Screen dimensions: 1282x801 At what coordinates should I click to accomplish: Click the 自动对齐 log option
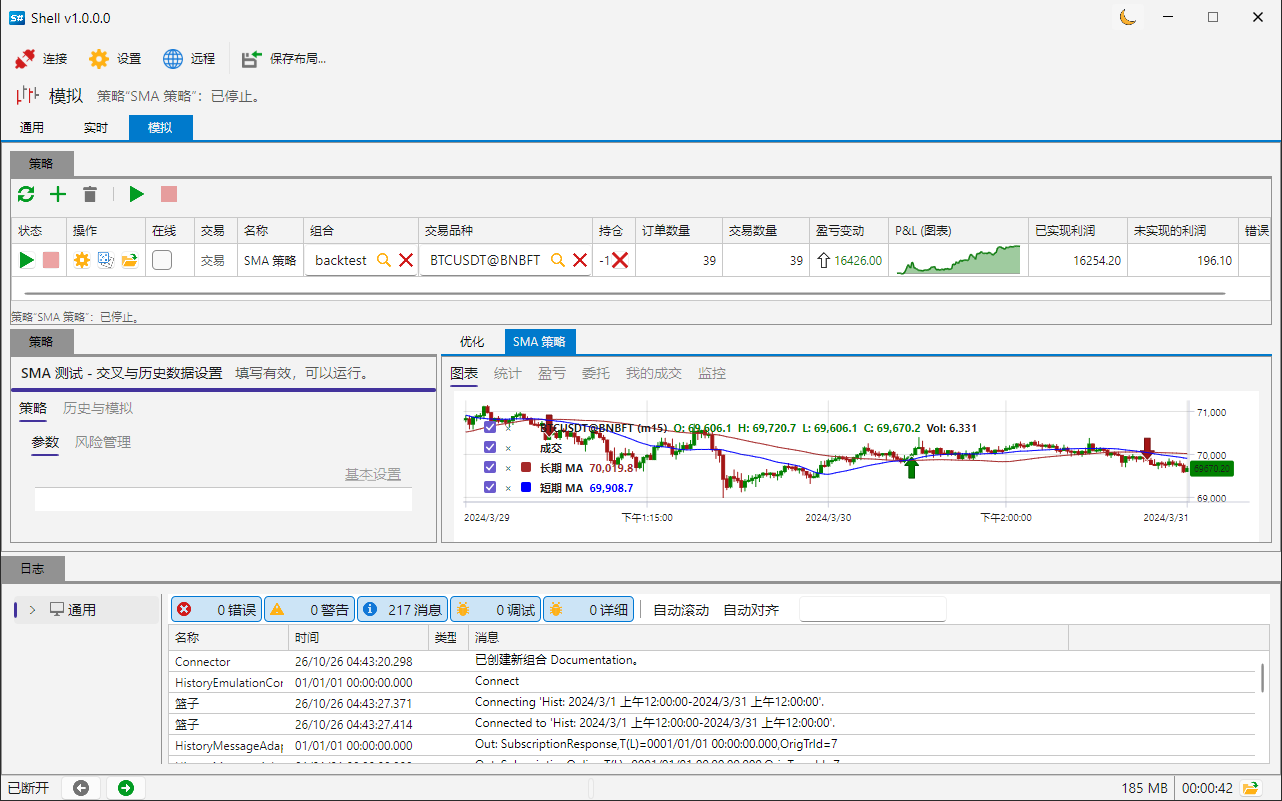coord(751,610)
